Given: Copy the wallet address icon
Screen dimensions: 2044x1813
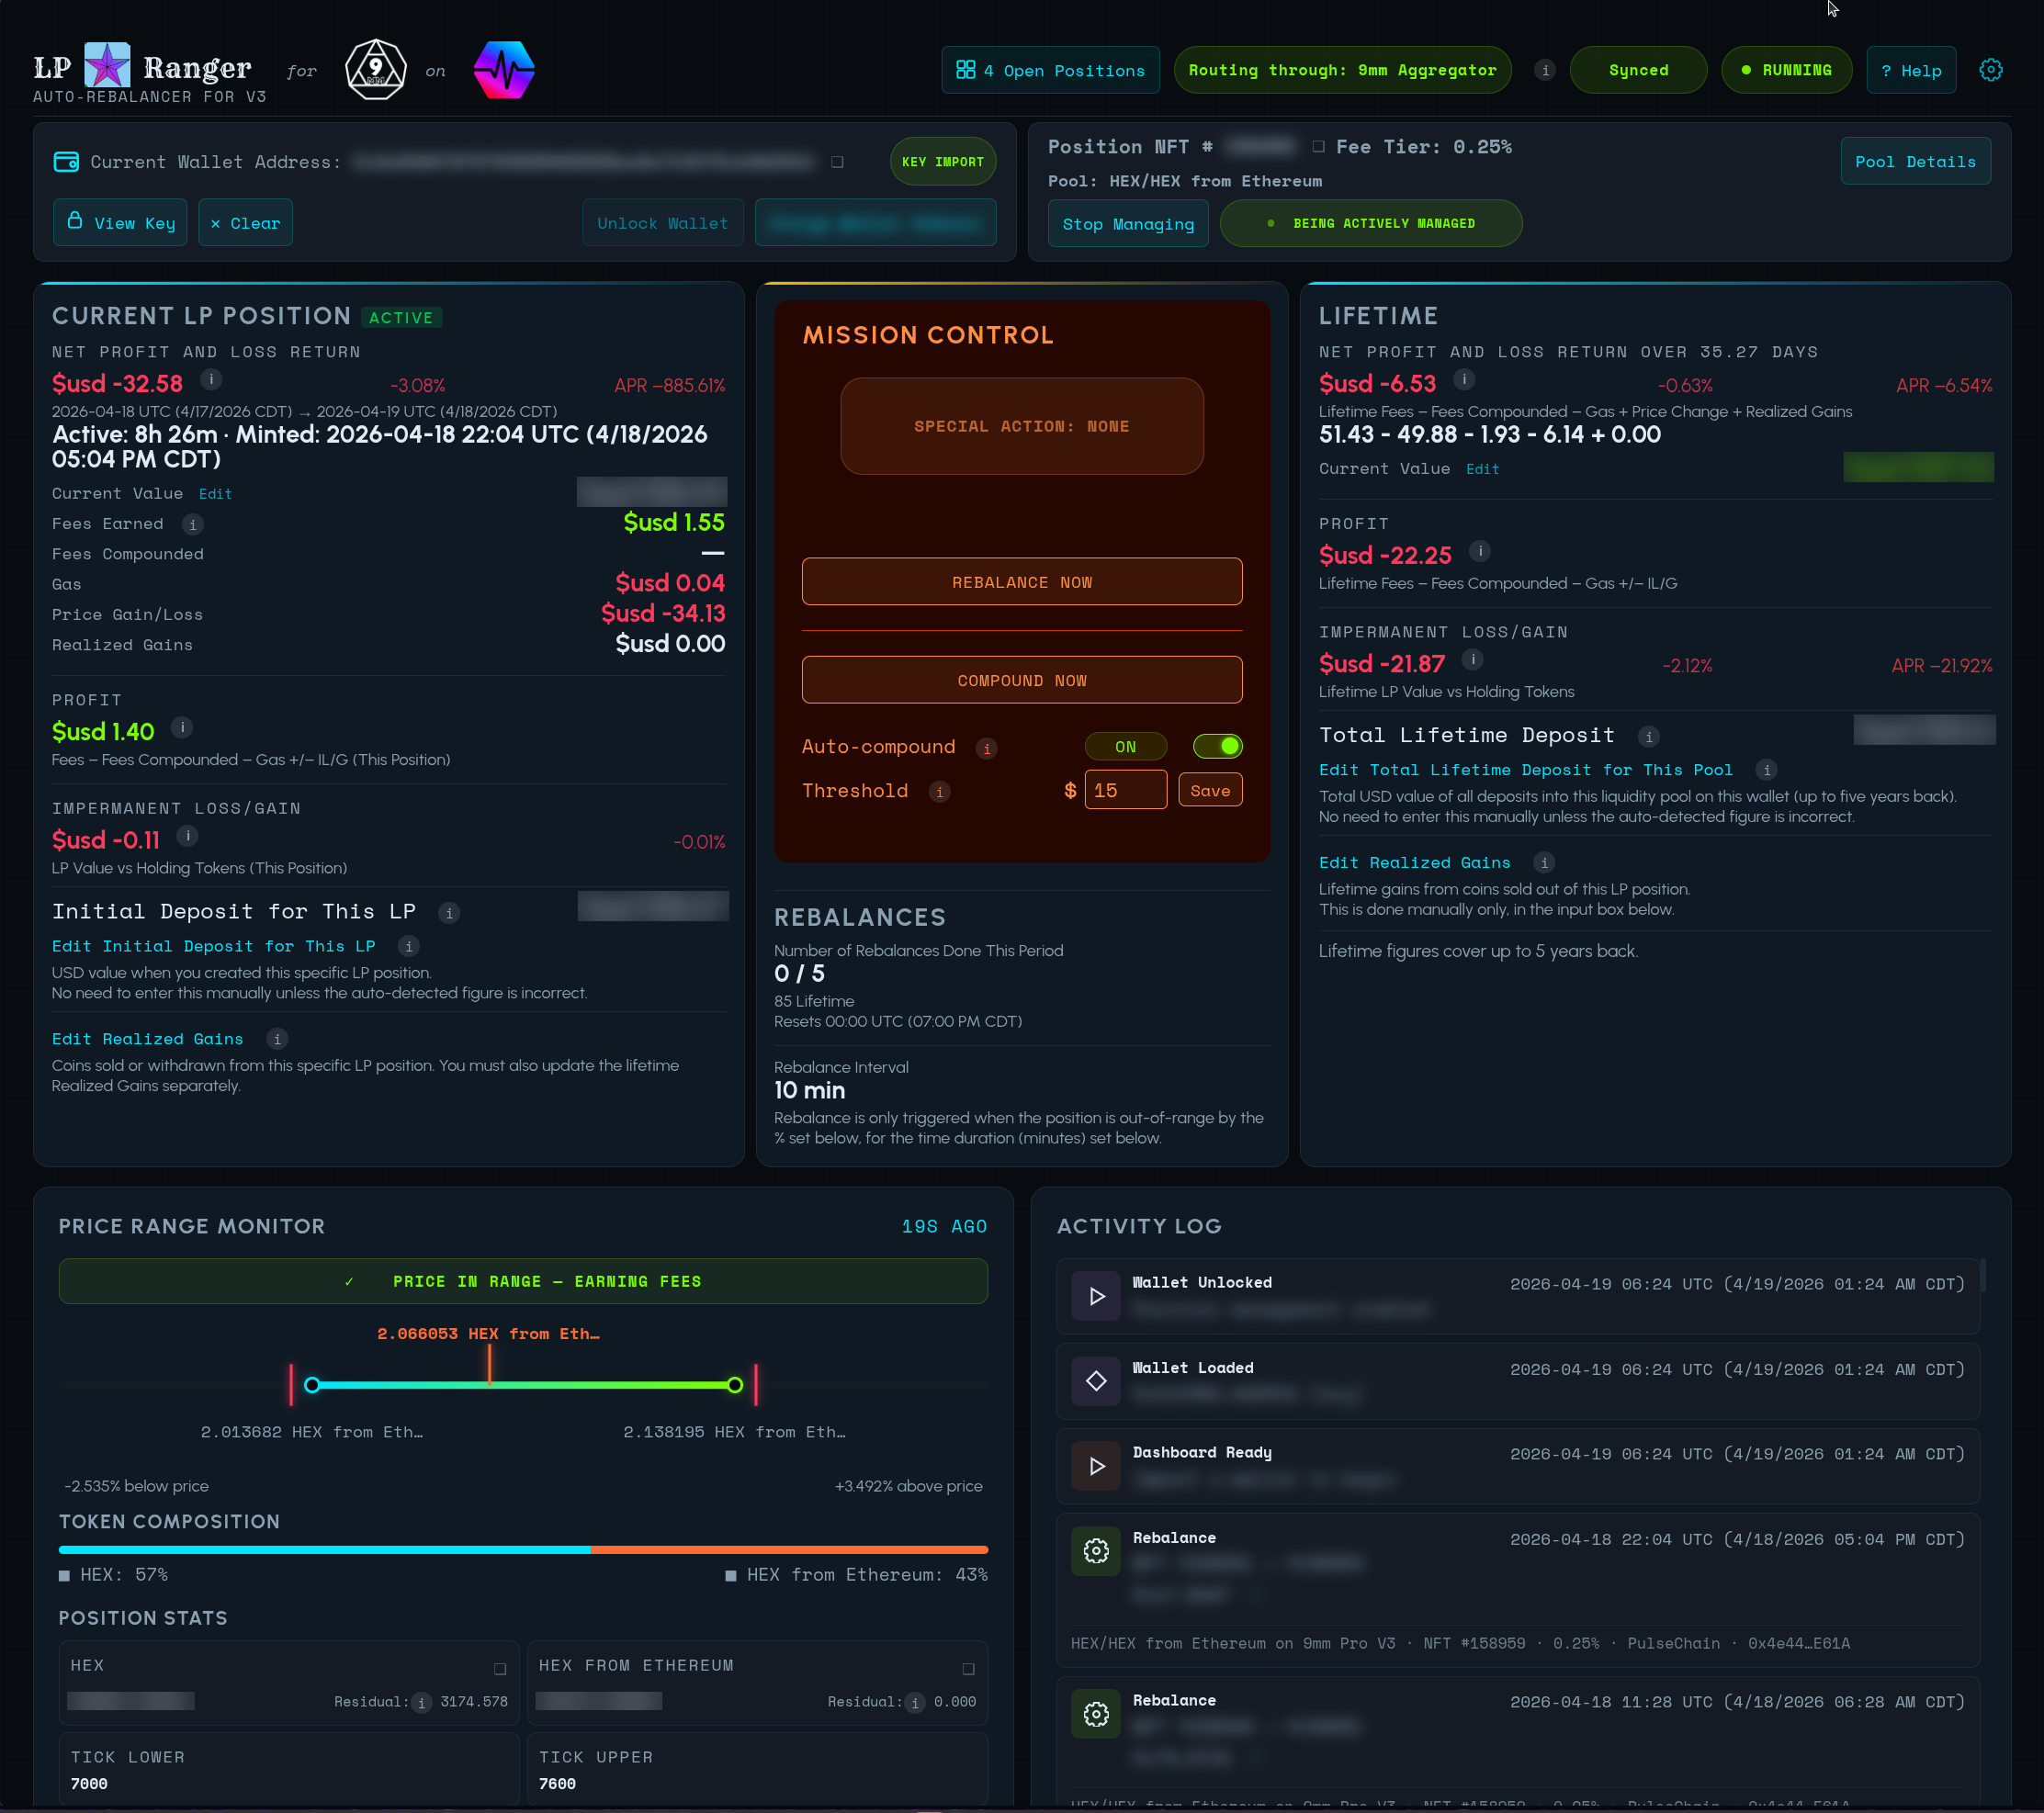Looking at the screenshot, I should (837, 162).
